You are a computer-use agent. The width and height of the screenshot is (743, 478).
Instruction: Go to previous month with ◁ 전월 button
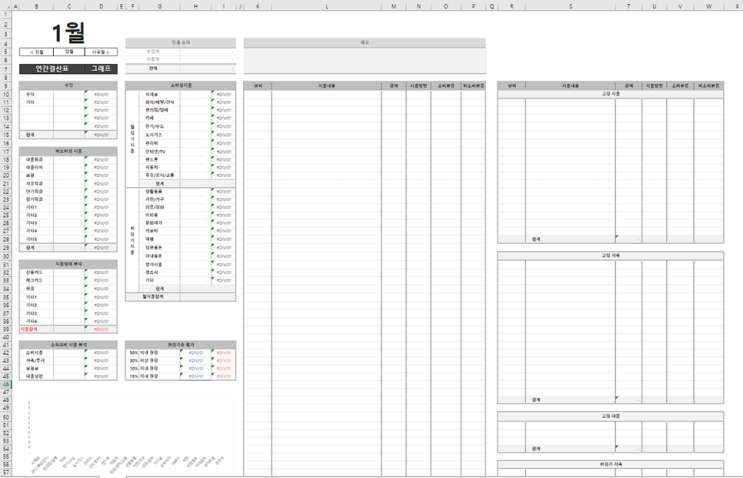(x=36, y=52)
